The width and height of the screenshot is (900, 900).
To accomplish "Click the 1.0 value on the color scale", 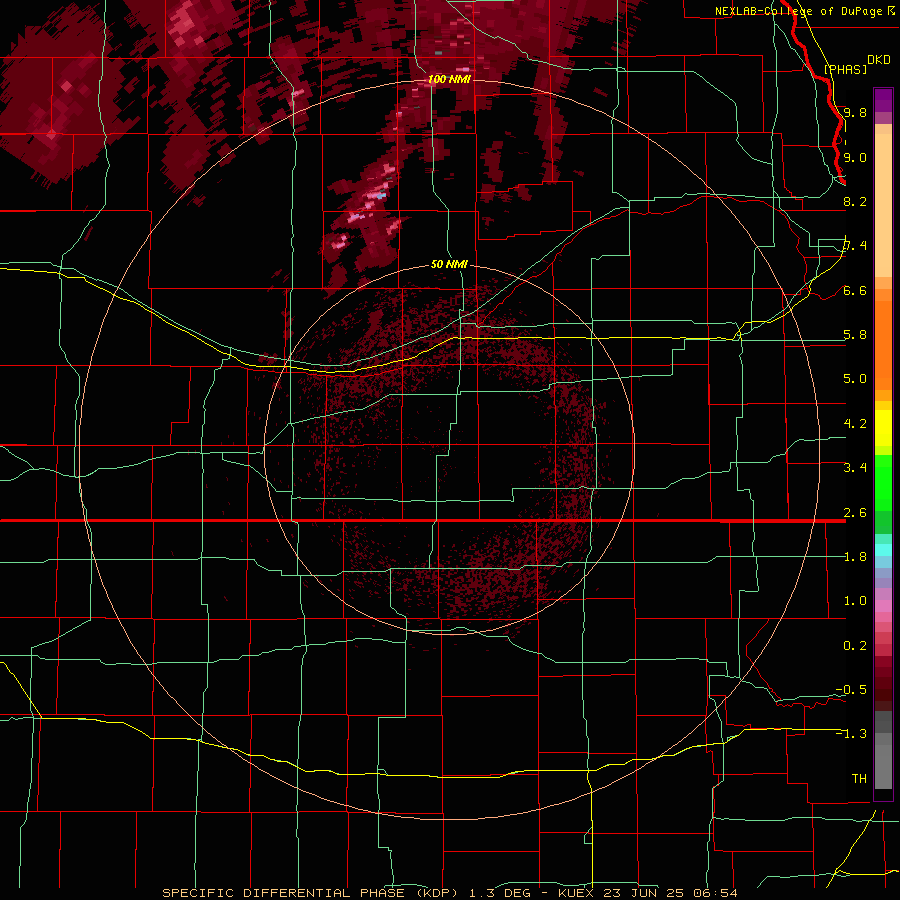I will 855,601.
